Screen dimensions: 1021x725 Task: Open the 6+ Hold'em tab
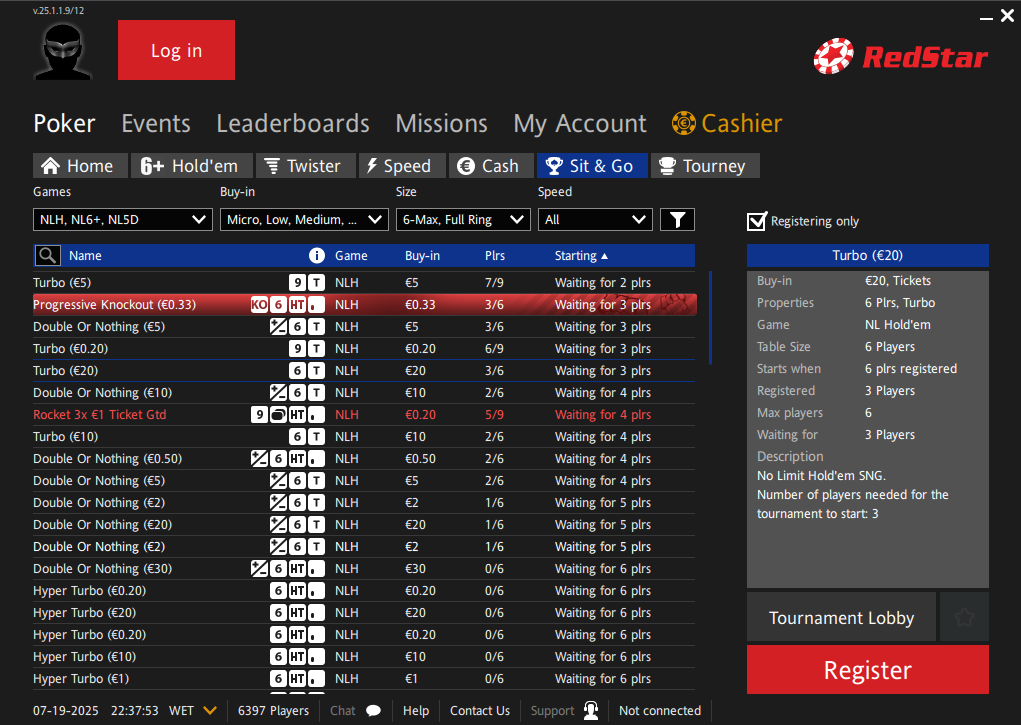tap(190, 166)
